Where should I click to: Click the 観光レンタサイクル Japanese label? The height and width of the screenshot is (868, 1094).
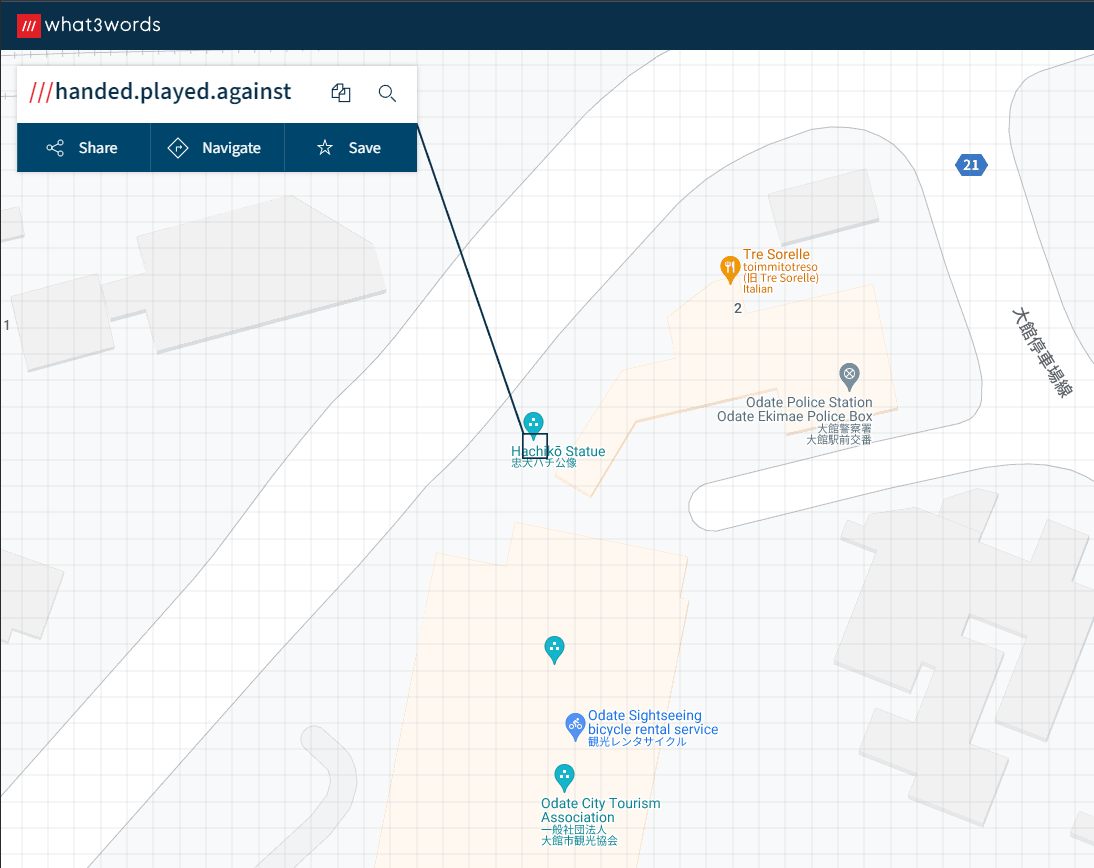pos(637,742)
